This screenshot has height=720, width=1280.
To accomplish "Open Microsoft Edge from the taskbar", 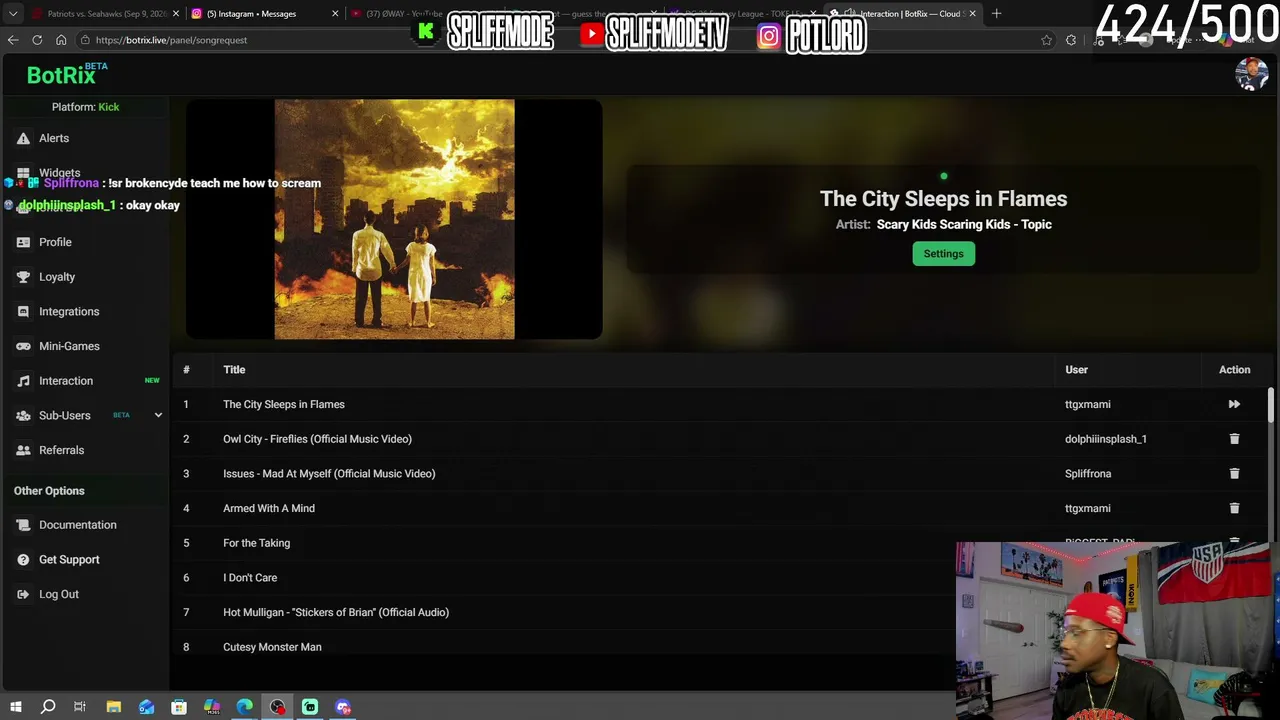I will click(245, 707).
